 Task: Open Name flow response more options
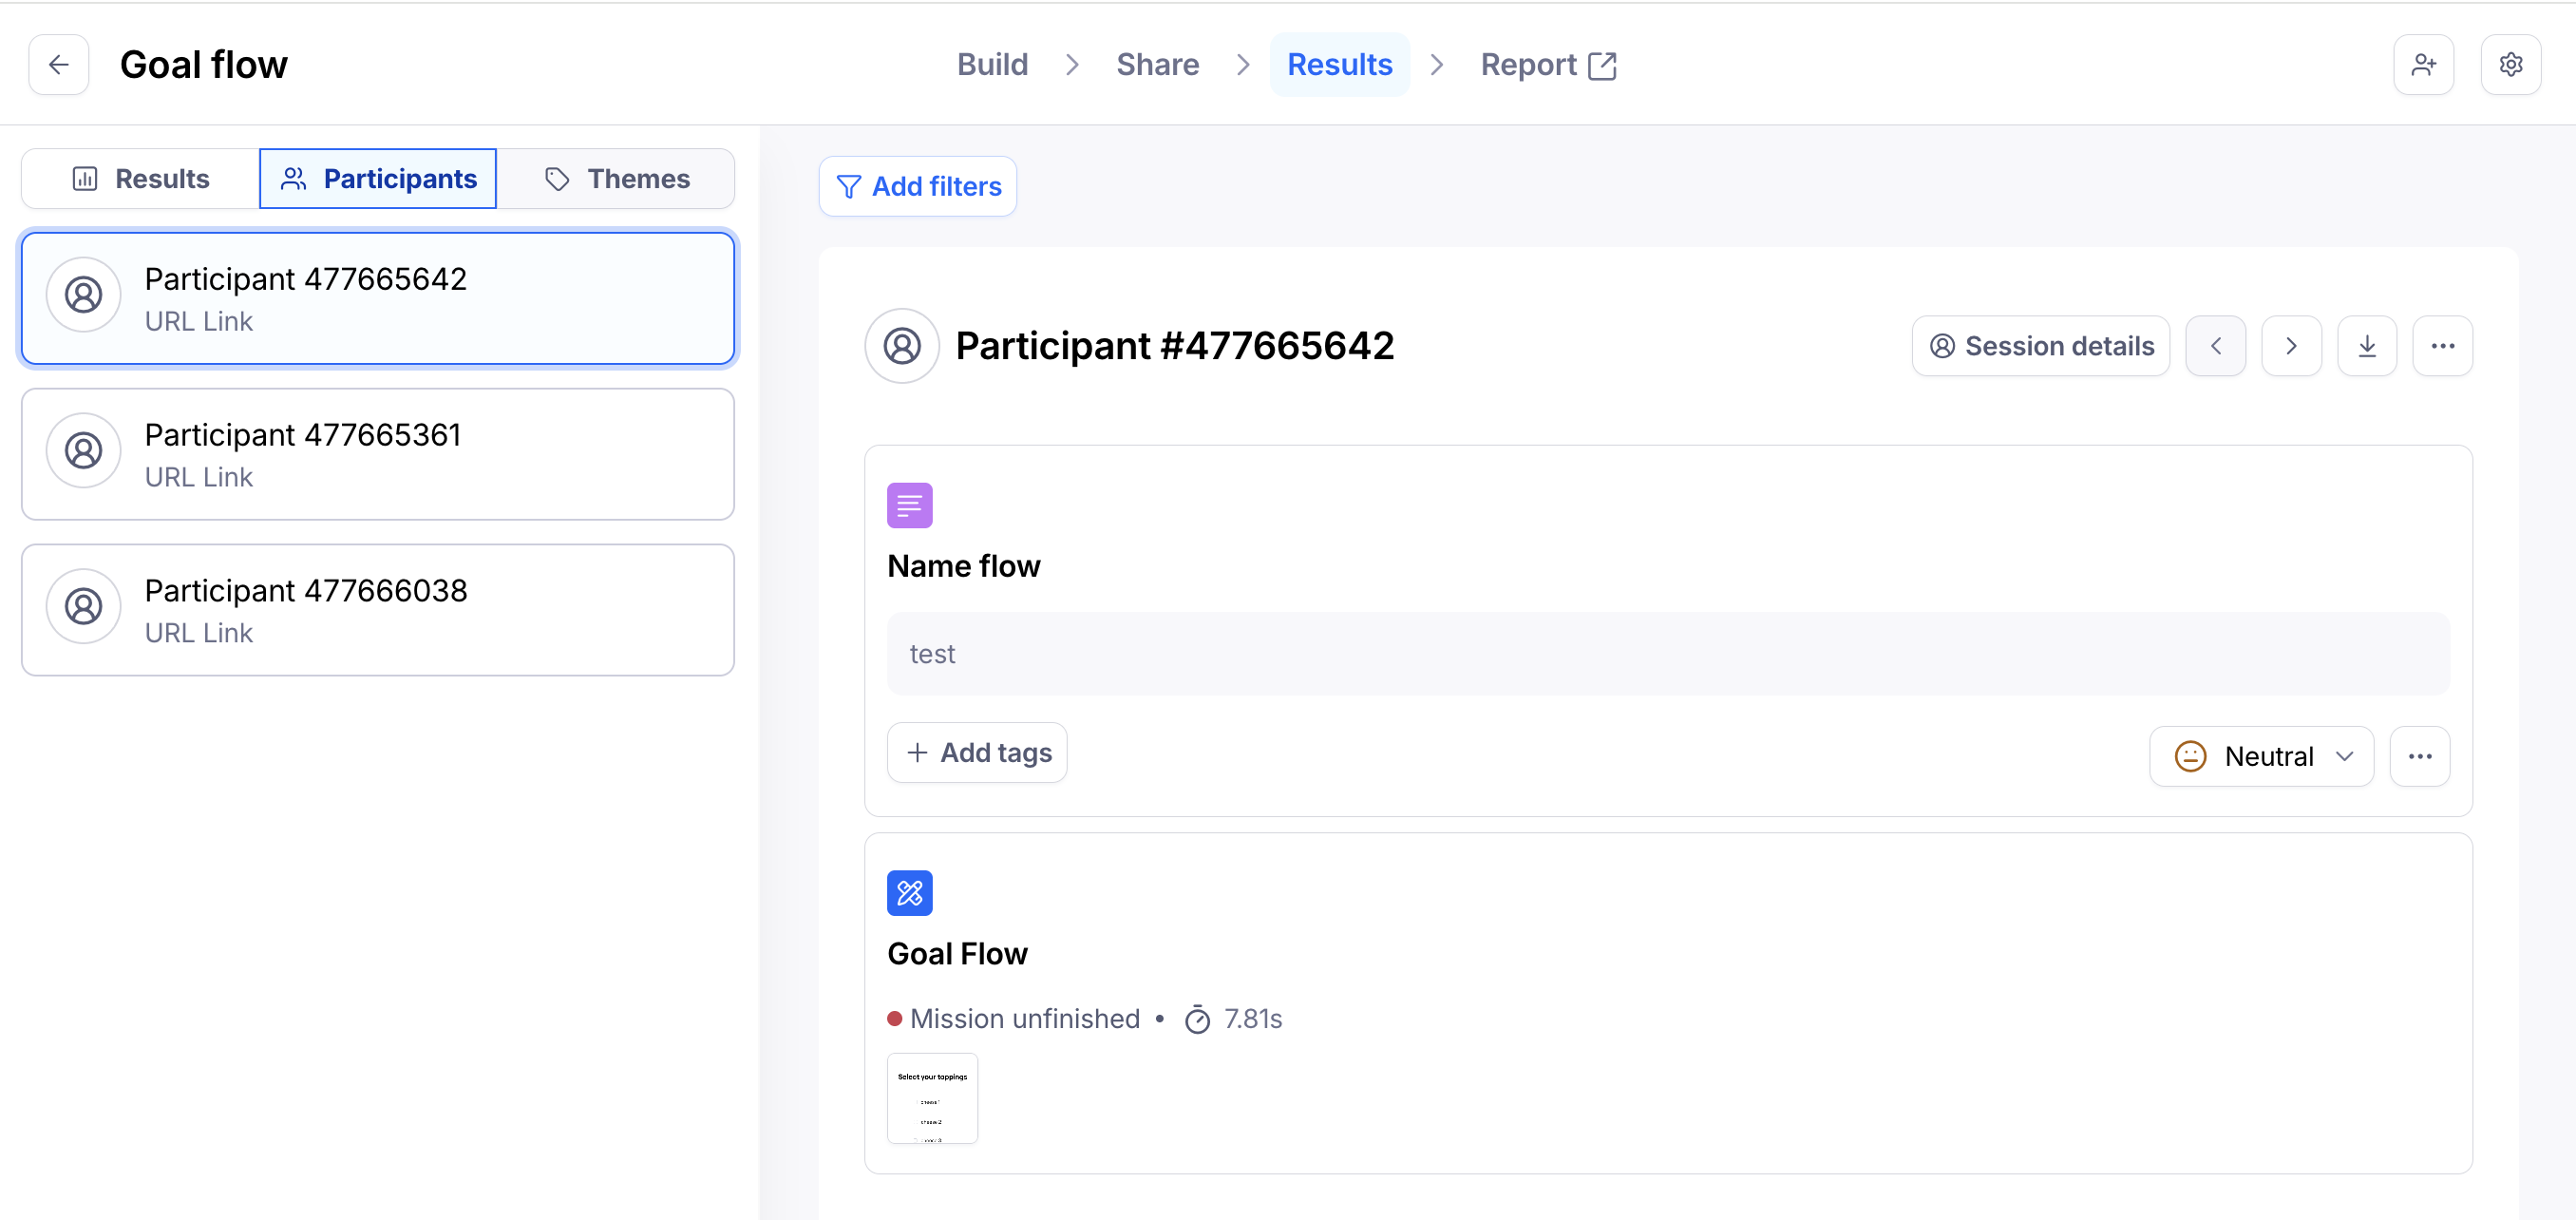(x=2419, y=756)
